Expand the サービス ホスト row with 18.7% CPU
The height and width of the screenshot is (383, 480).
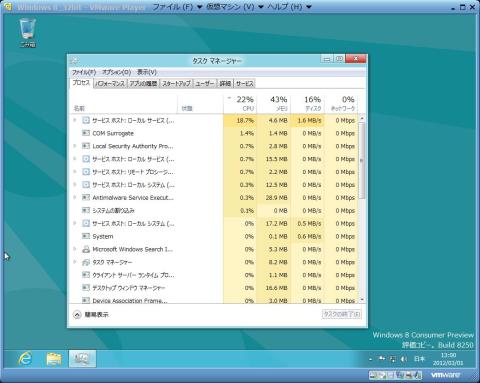[x=75, y=120]
